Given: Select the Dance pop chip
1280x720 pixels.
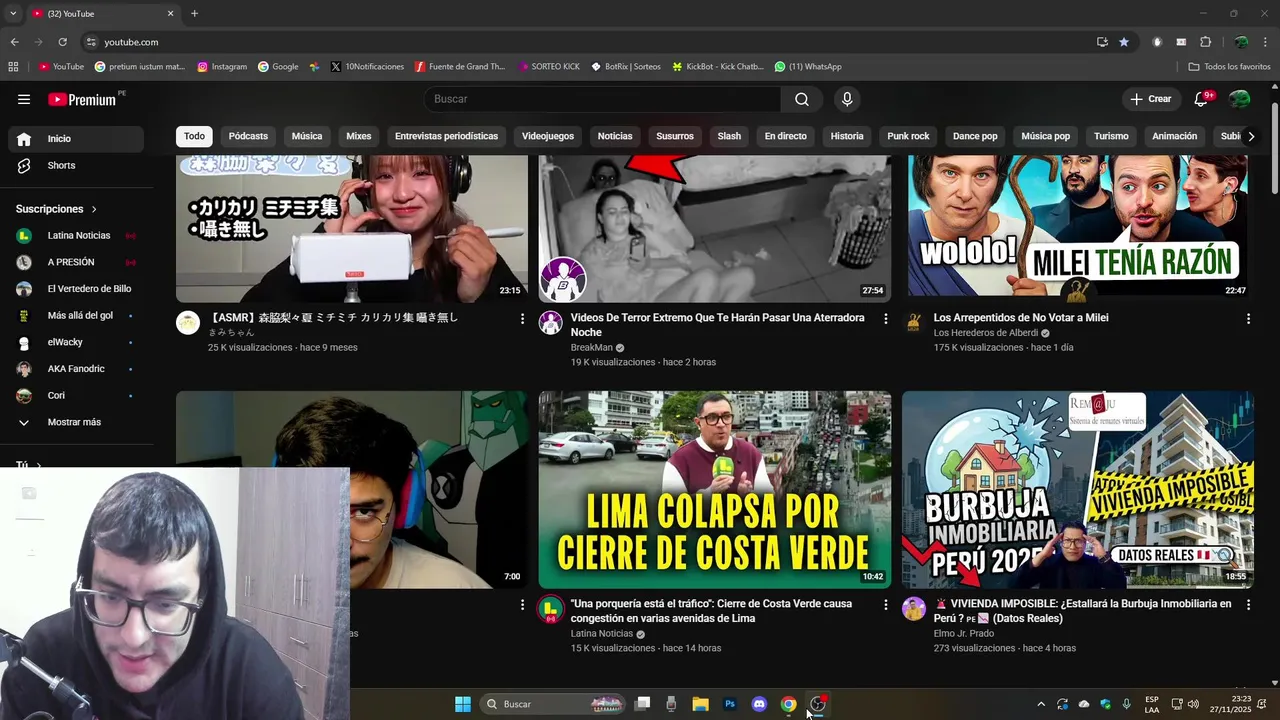Looking at the screenshot, I should point(975,136).
